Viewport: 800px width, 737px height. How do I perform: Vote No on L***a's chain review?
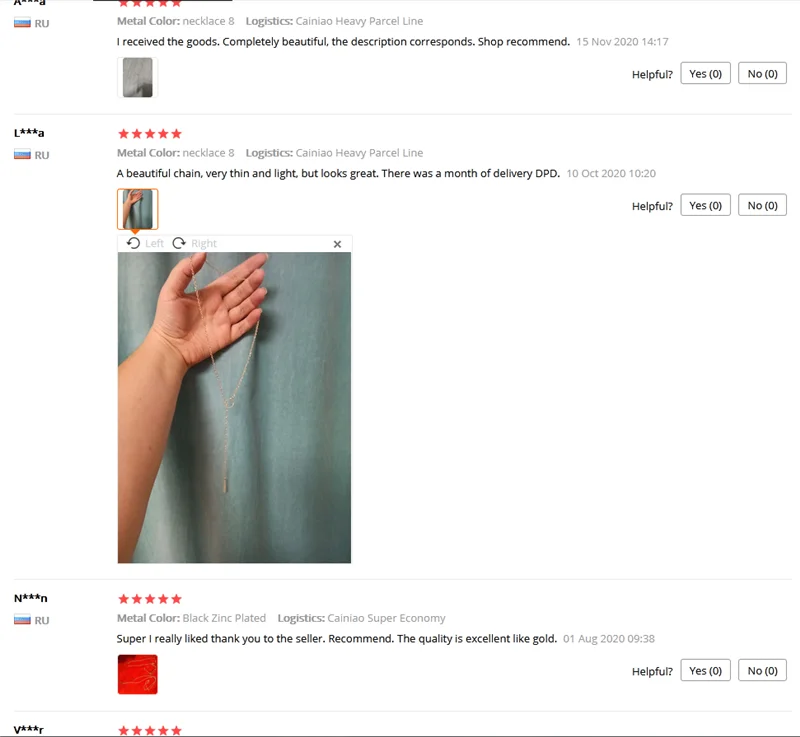click(x=762, y=206)
